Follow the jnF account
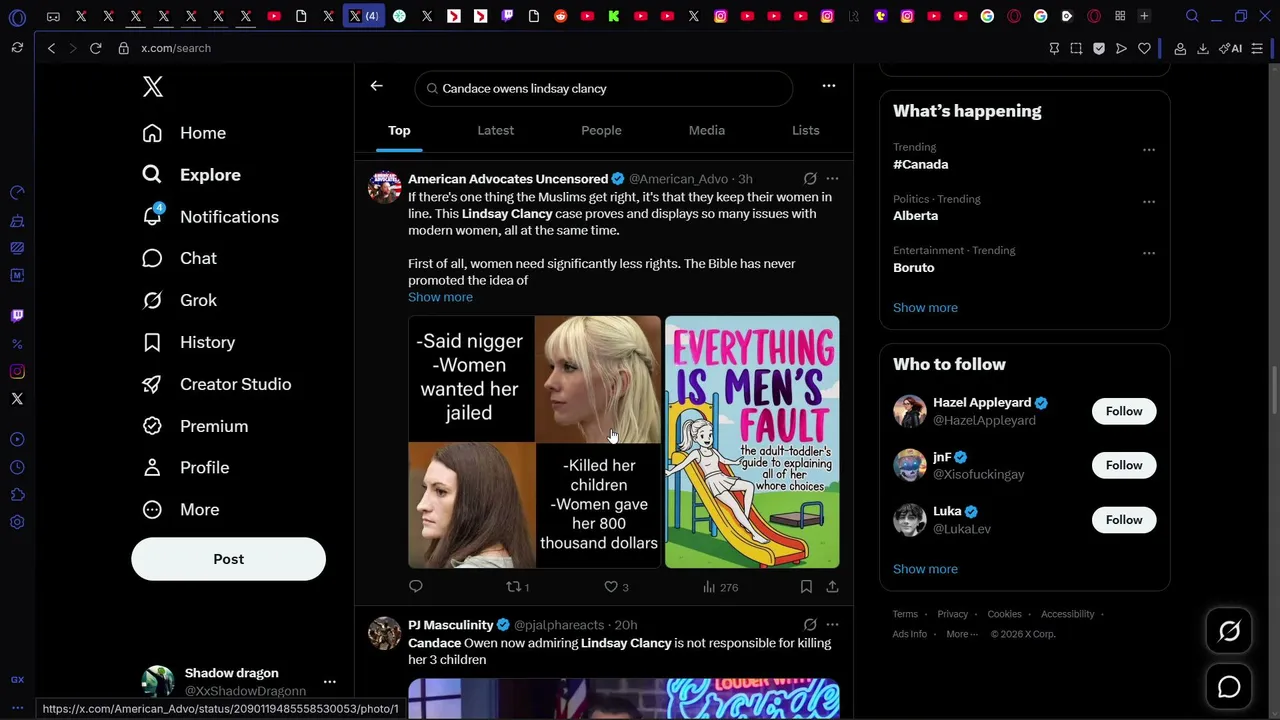1280x720 pixels. click(1124, 465)
